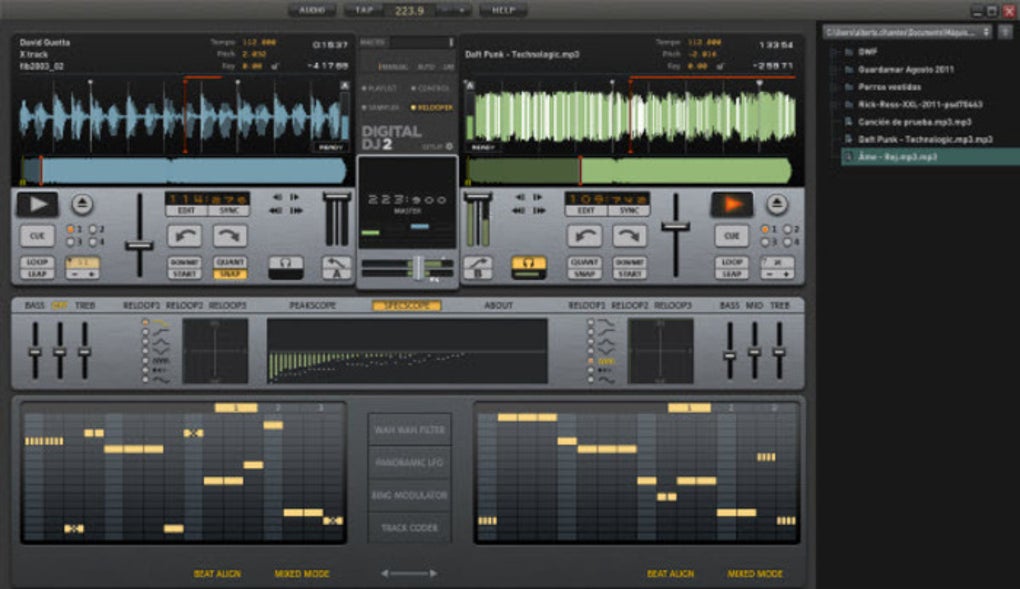Open the setup gear next to Digital DJ 2 logo
Screen dimensions: 1020x589
[449, 146]
